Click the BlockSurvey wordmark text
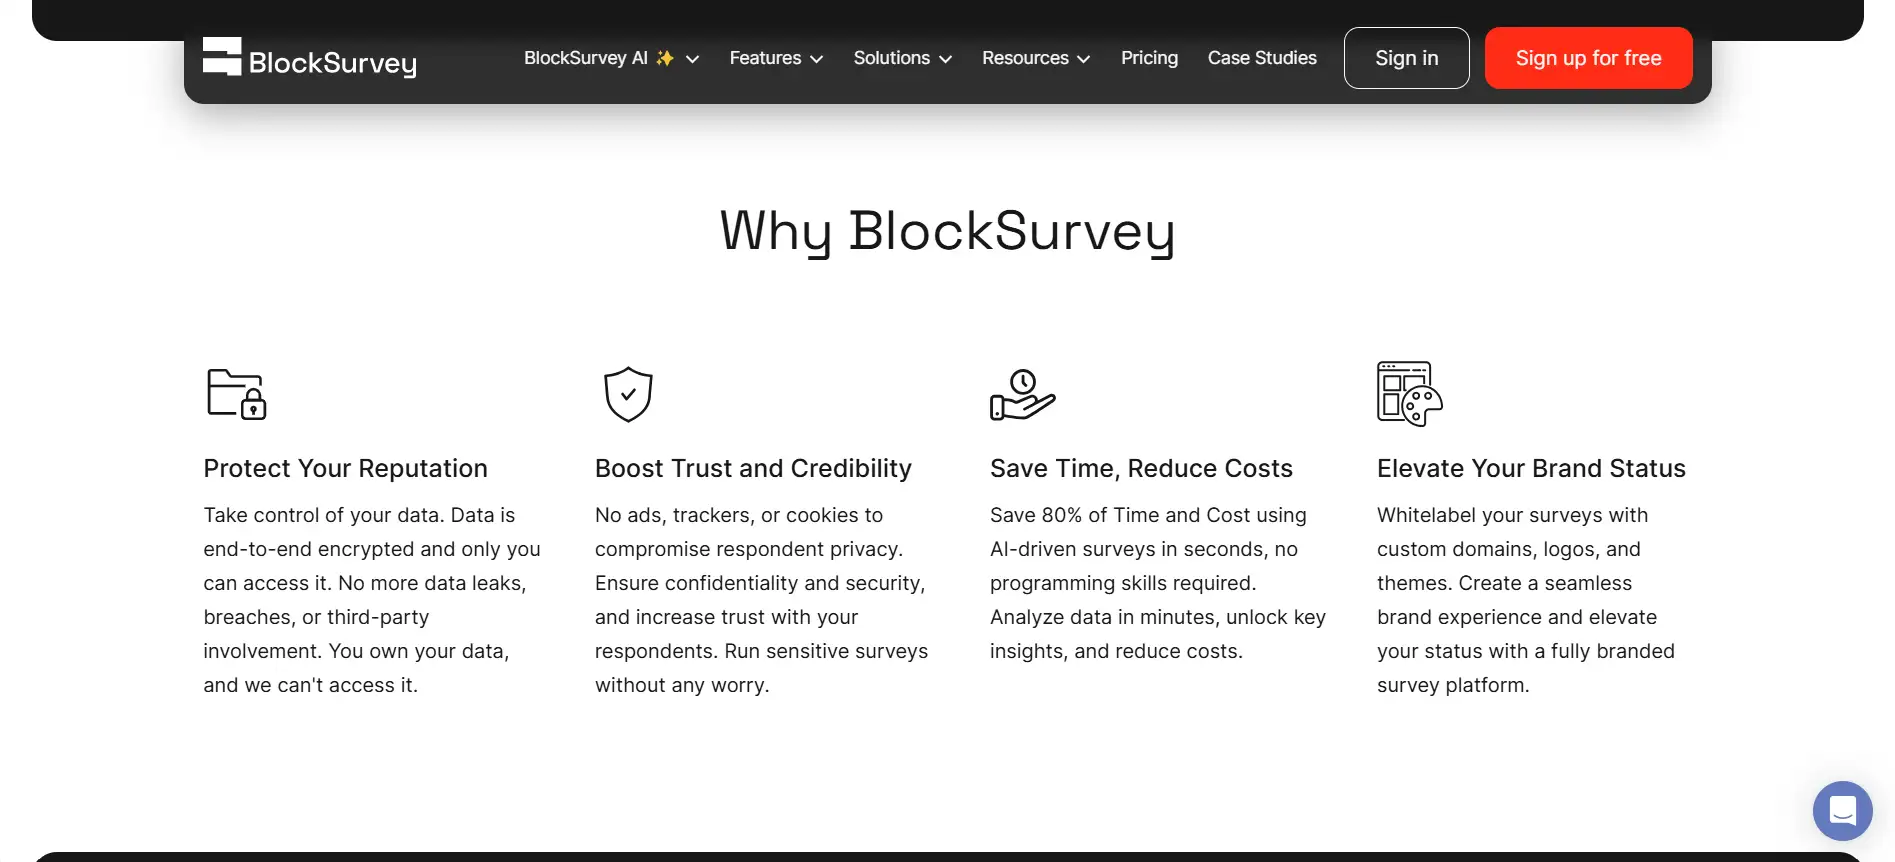Viewport: 1895px width, 862px height. (x=333, y=63)
